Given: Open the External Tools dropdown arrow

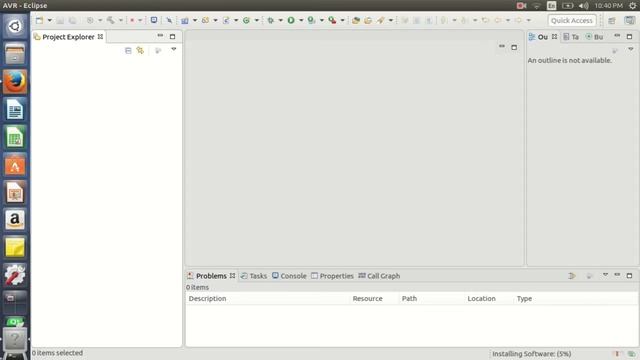Looking at the screenshot, I should (342, 20).
